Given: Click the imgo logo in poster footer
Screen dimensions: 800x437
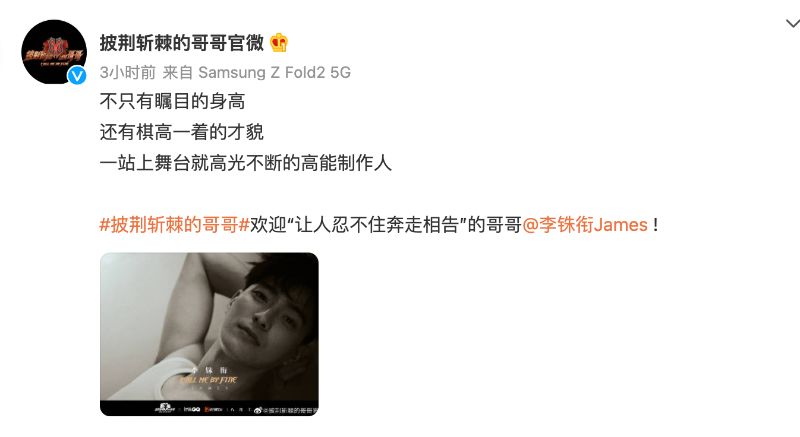Looking at the screenshot, I should (x=192, y=409).
